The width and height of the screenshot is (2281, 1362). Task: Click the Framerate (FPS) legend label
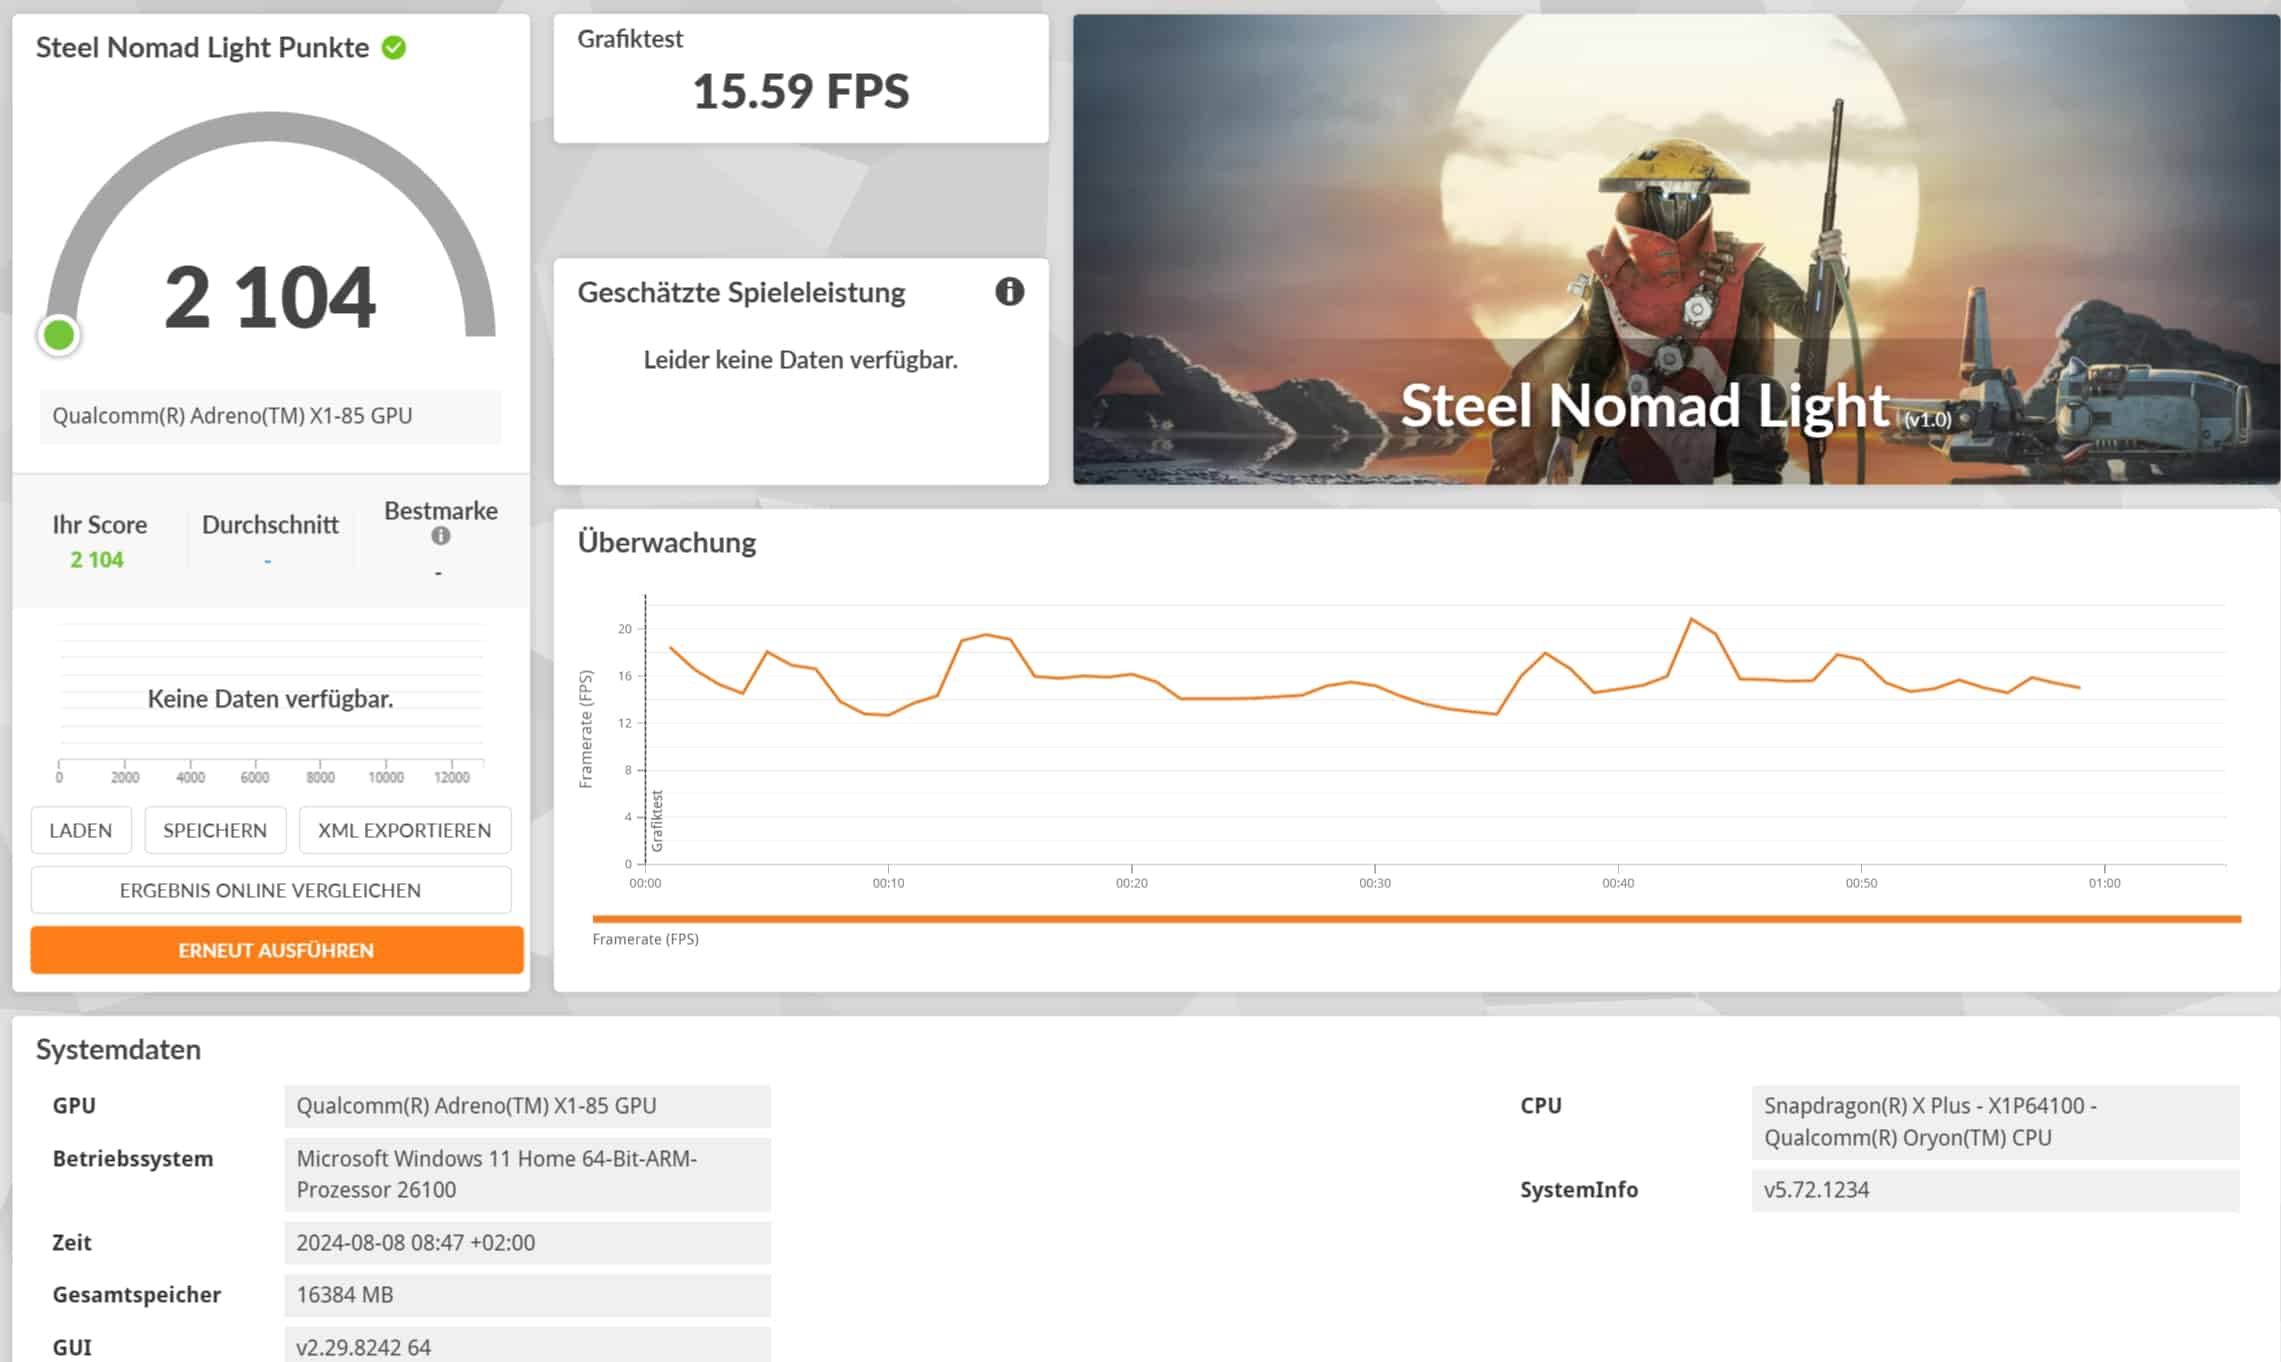(645, 939)
